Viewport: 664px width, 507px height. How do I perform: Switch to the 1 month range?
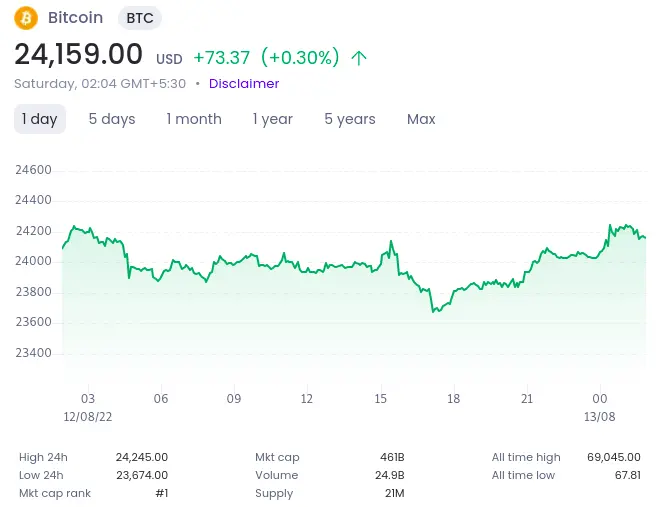tap(194, 119)
